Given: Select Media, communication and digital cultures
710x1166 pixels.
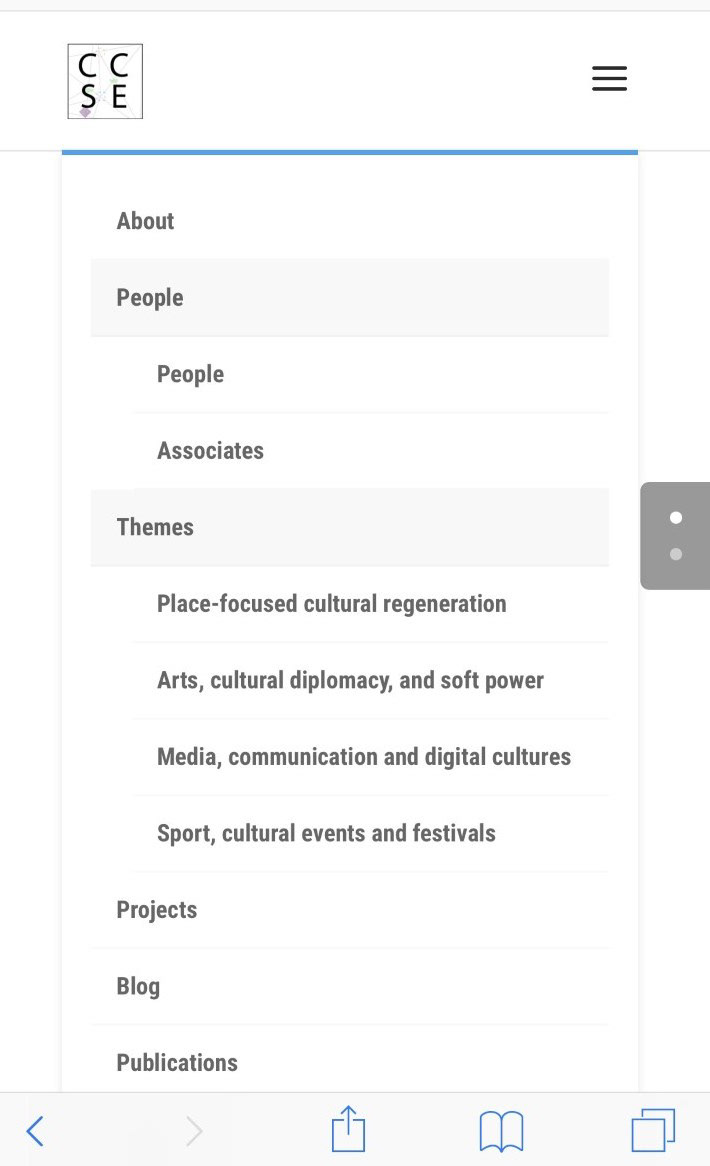Looking at the screenshot, I should click(363, 757).
